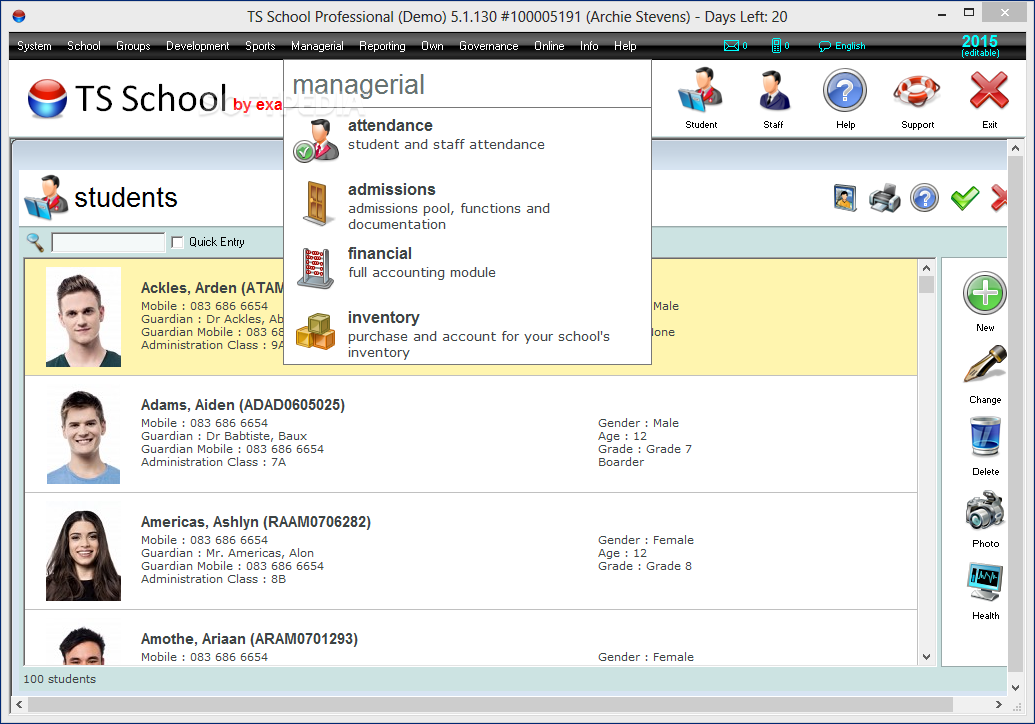Click the Grade : Grade 7 text
The width and height of the screenshot is (1035, 724).
[645, 449]
